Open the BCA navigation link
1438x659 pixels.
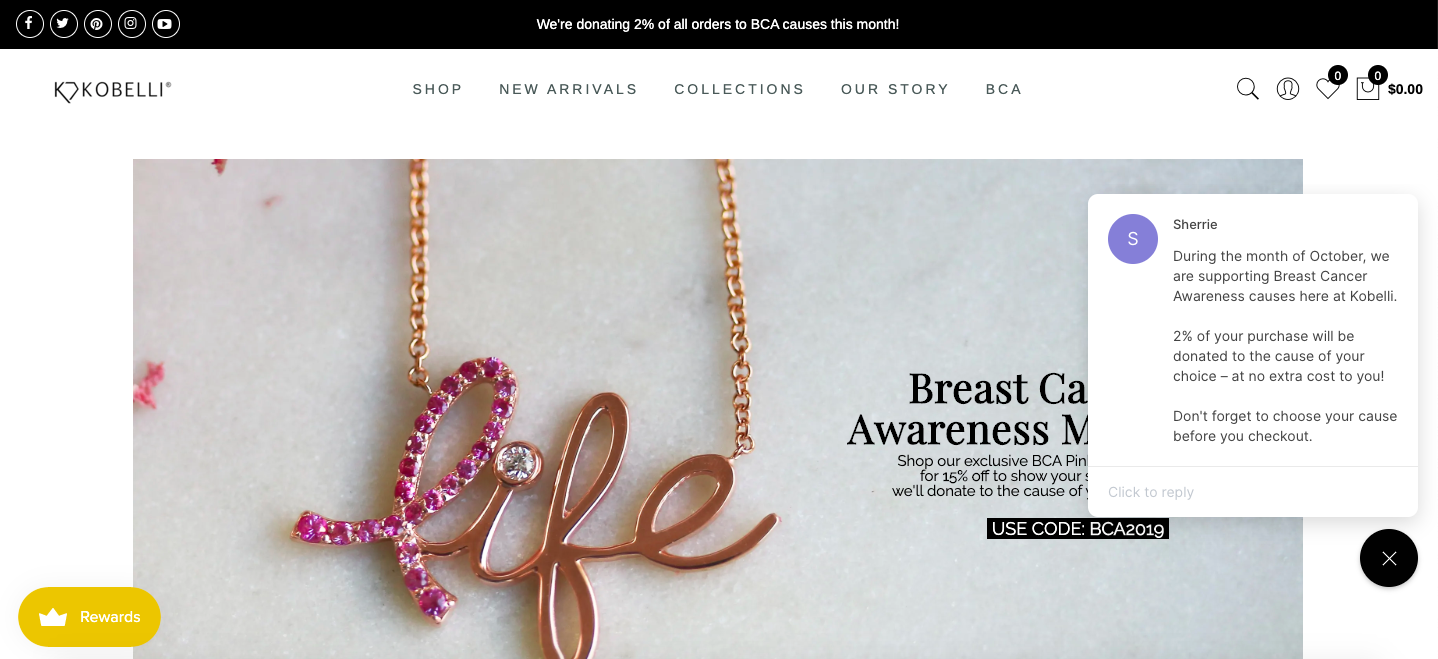tap(1004, 89)
